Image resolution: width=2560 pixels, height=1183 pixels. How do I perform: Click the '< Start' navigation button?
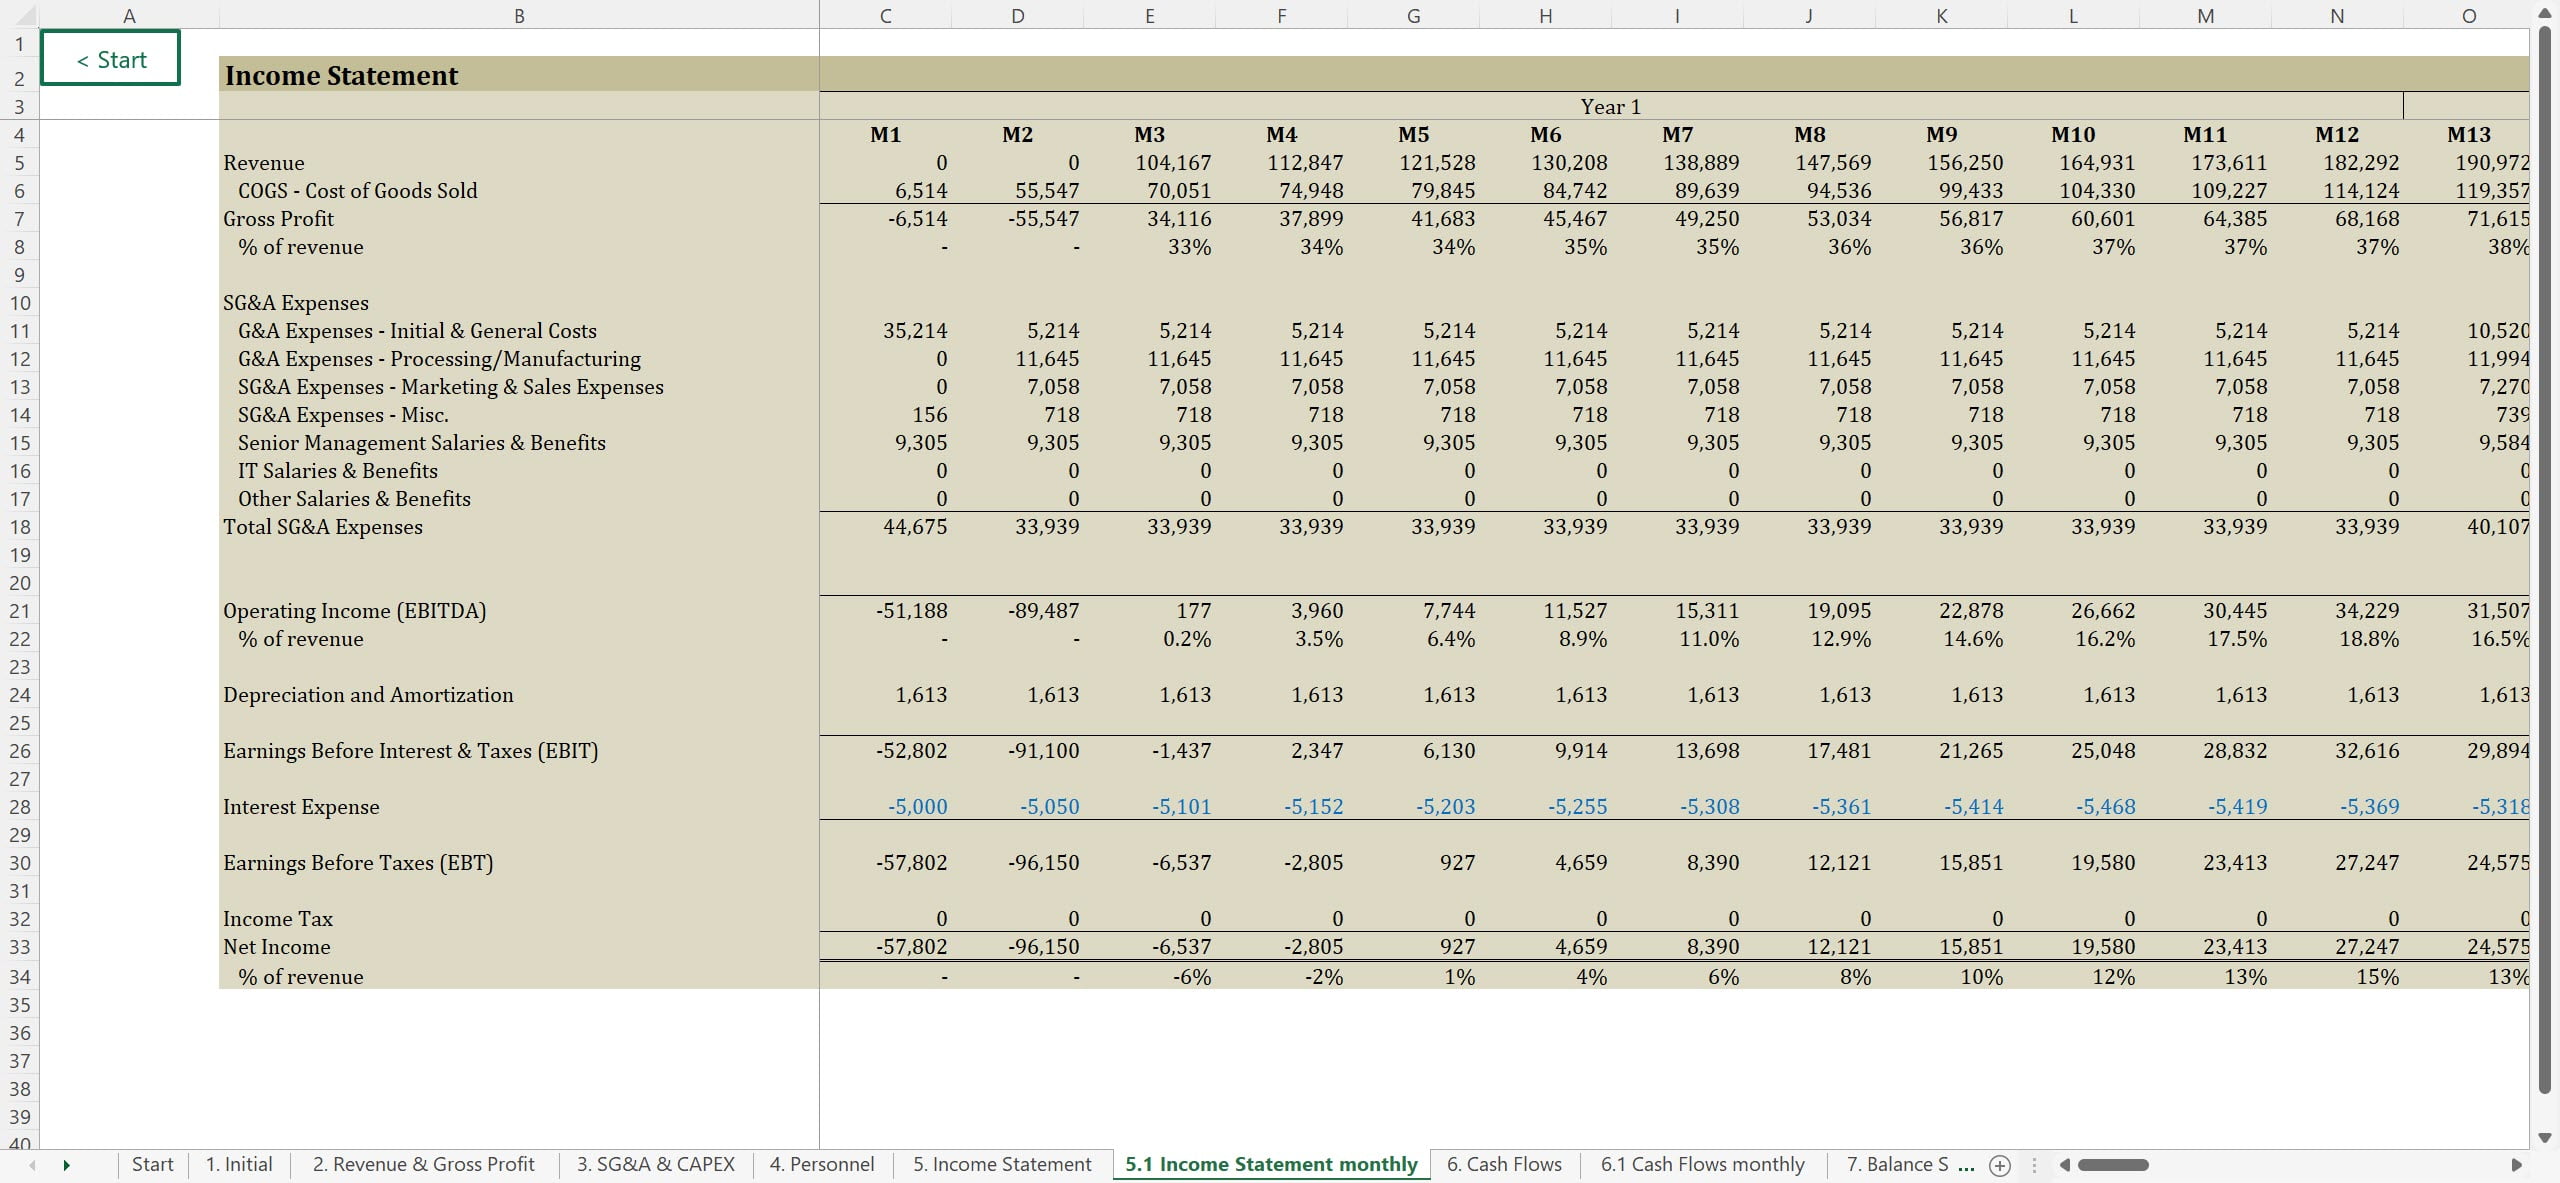coord(110,59)
